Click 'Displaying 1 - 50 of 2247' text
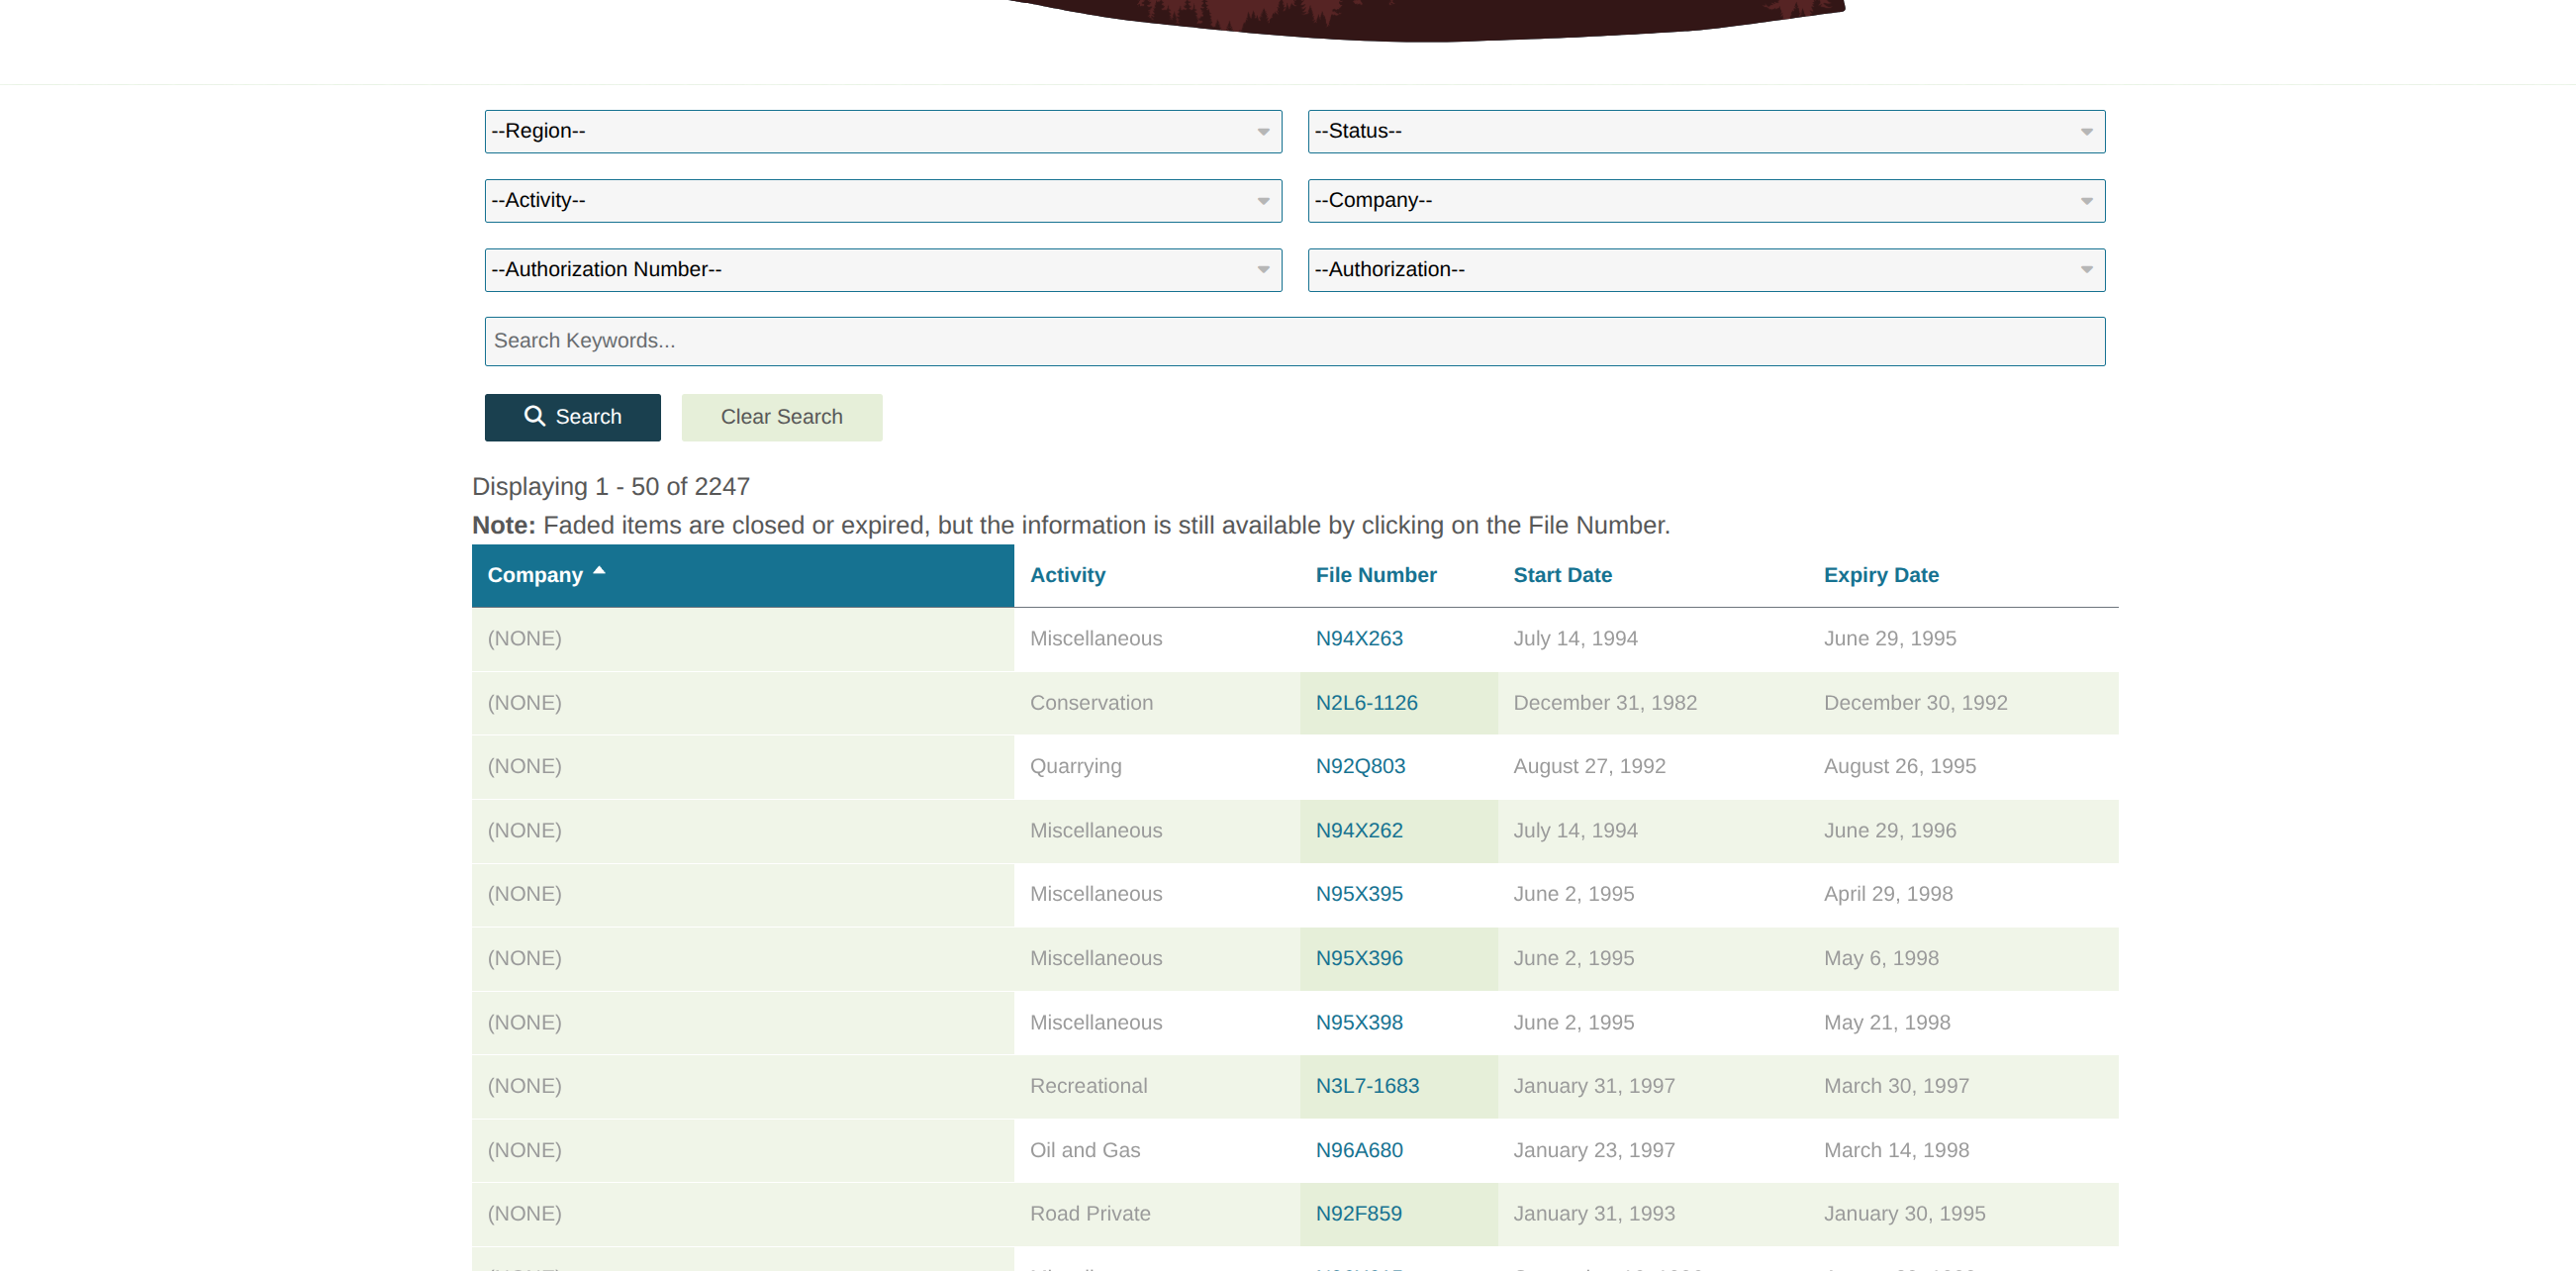2576x1271 pixels. (x=610, y=487)
